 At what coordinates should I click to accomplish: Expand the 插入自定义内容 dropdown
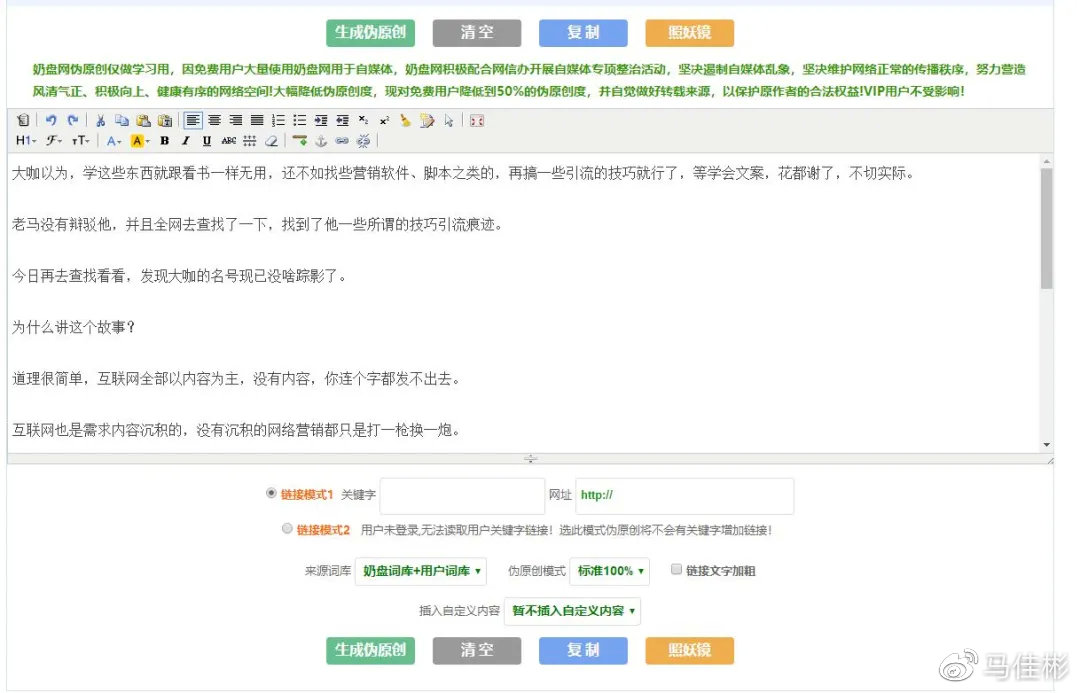(572, 610)
